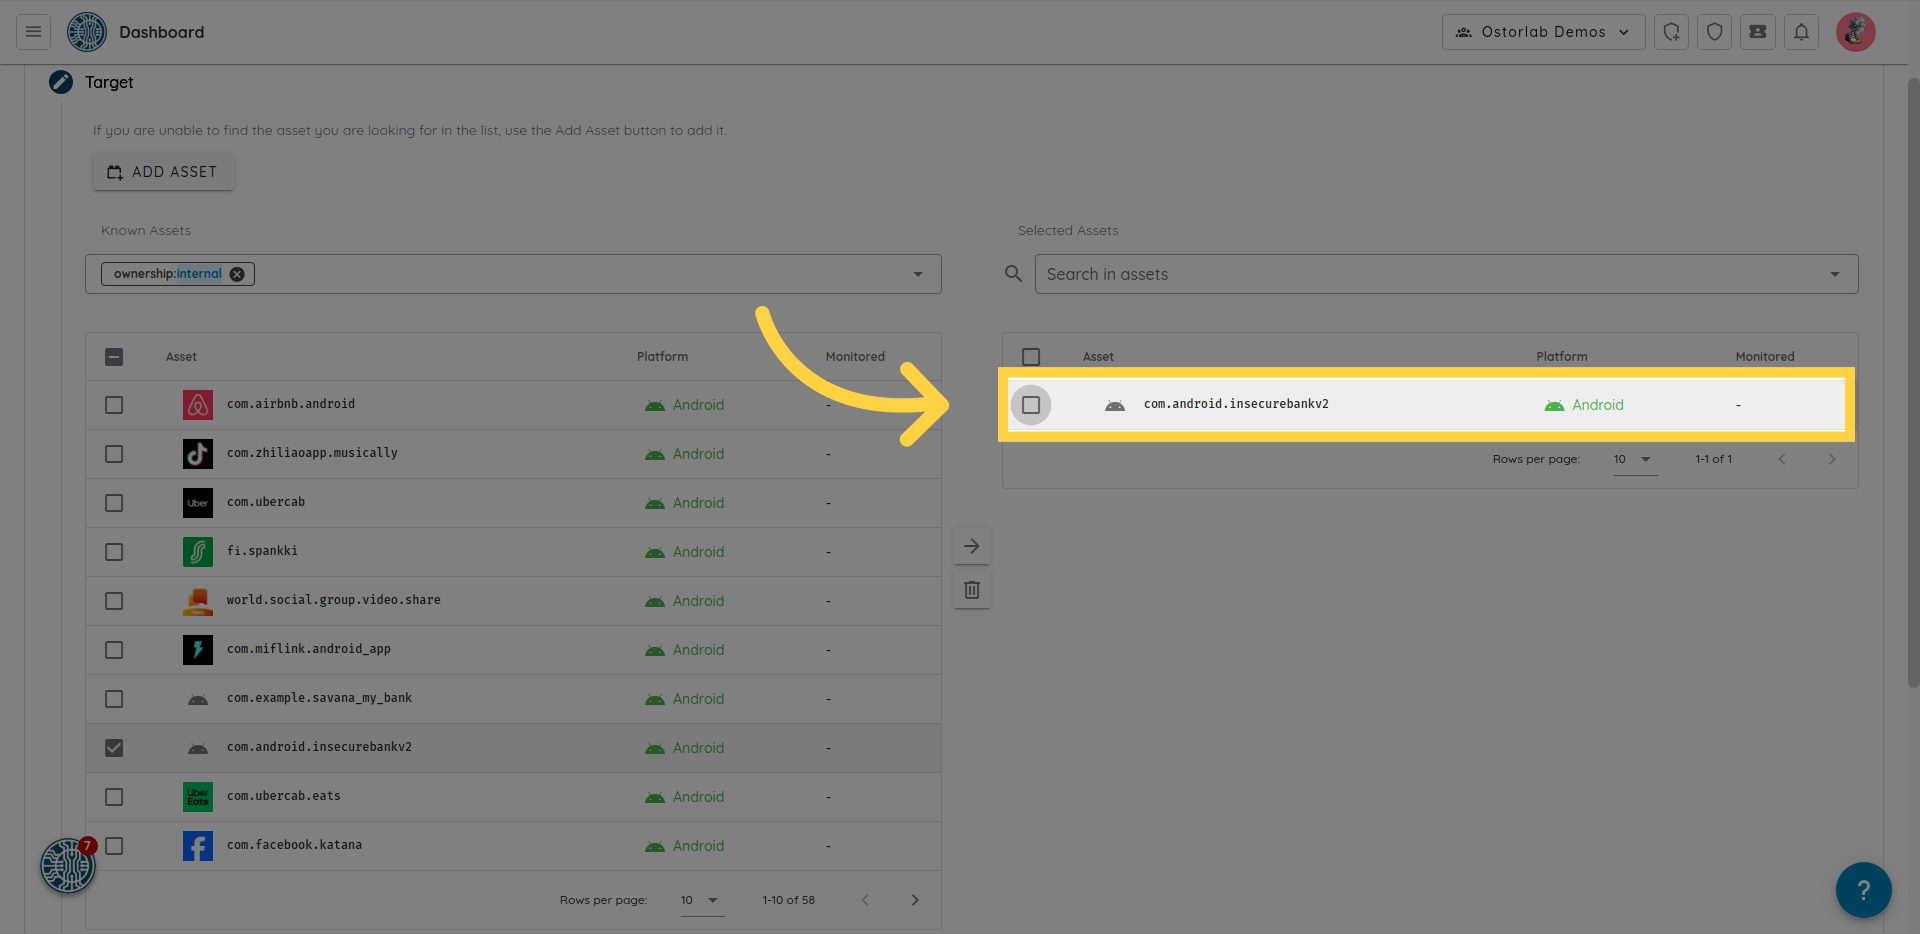Open the hamburger navigation menu
The width and height of the screenshot is (1920, 934).
click(x=33, y=32)
